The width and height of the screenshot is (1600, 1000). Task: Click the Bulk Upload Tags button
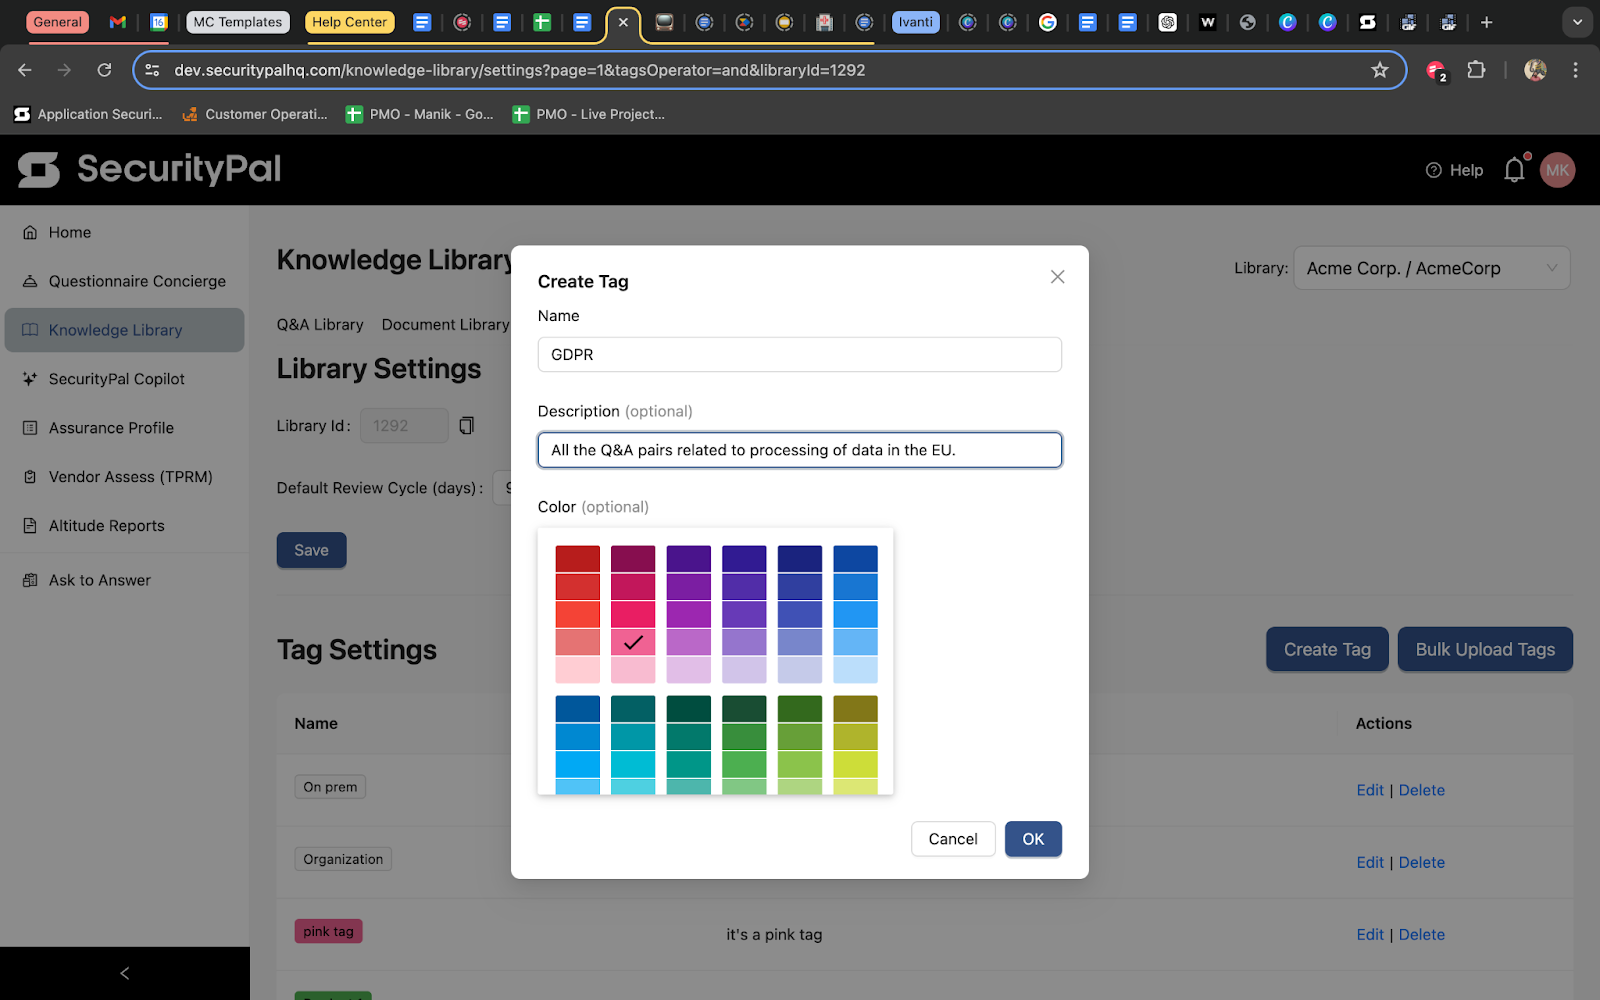(x=1485, y=650)
